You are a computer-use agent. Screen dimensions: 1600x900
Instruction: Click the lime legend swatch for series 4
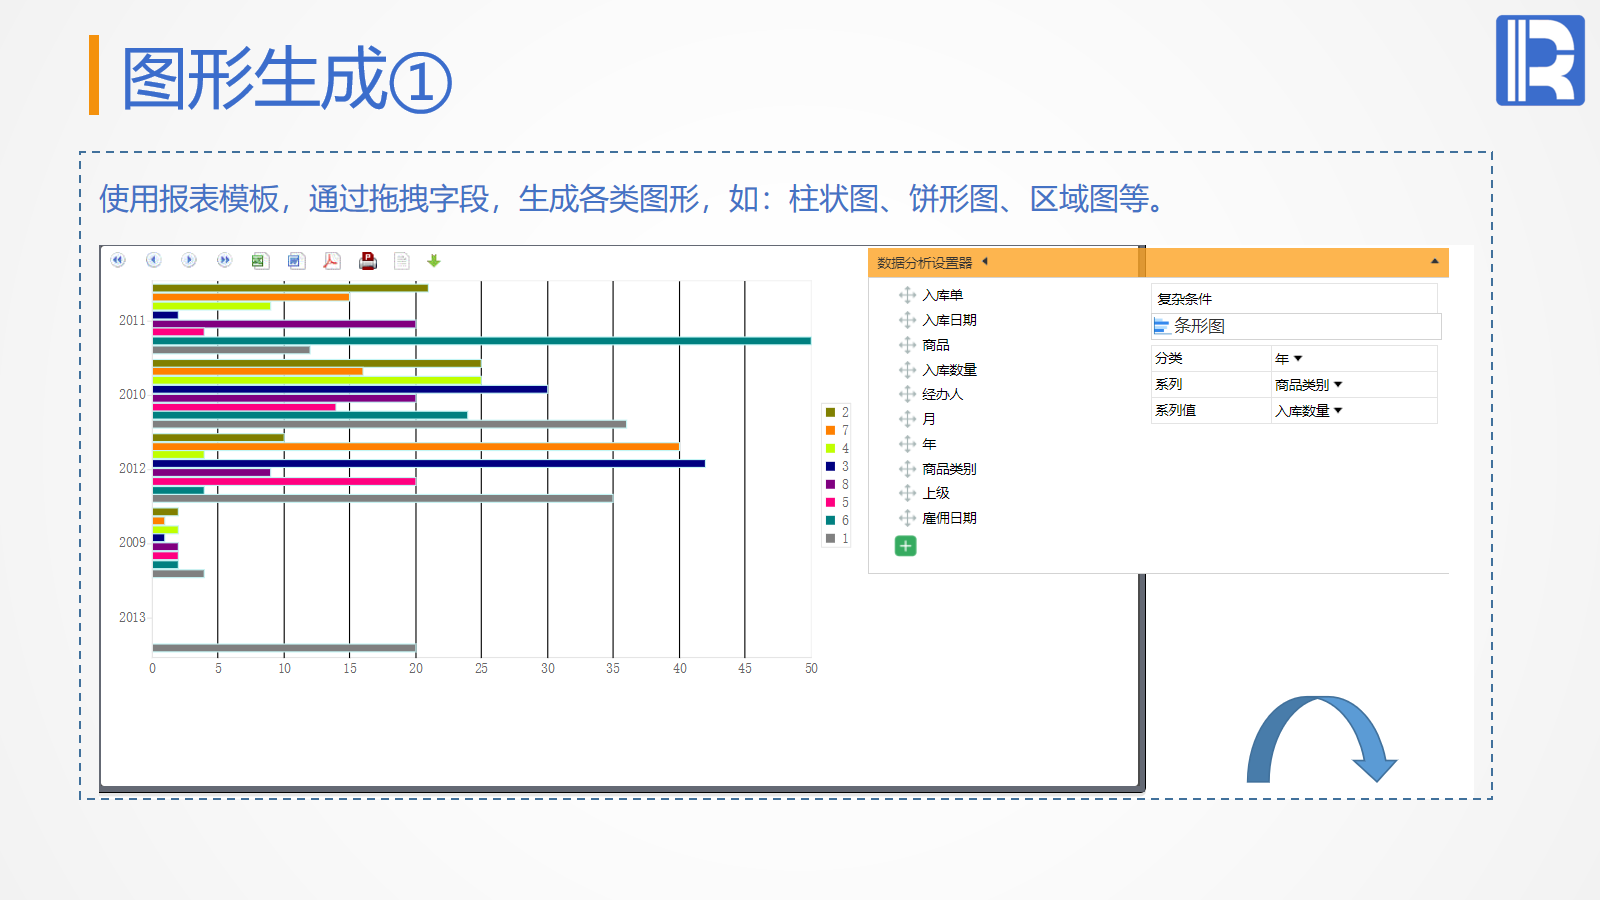point(830,448)
